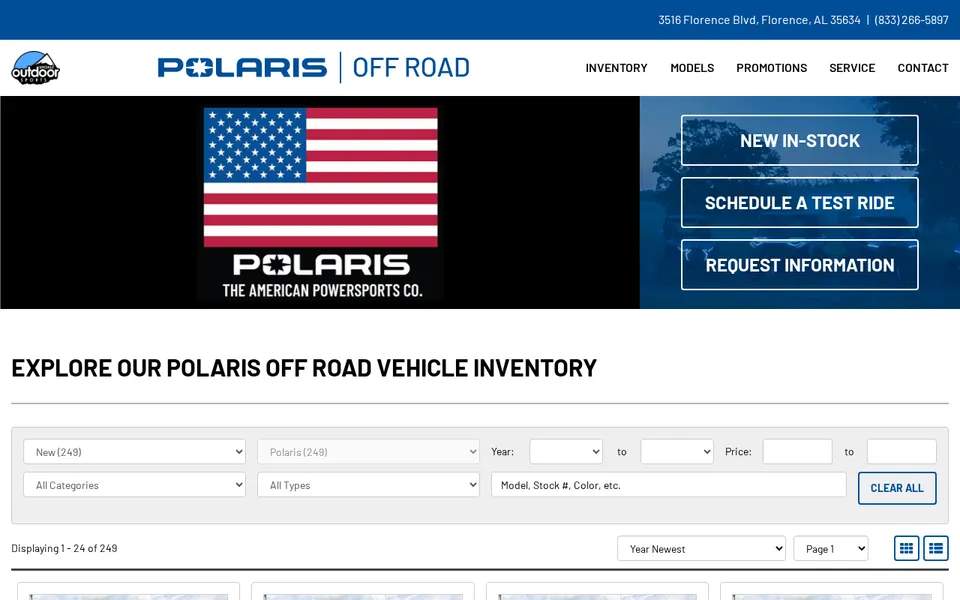Expand the All Types dropdown
The width and height of the screenshot is (960, 600).
[369, 485]
